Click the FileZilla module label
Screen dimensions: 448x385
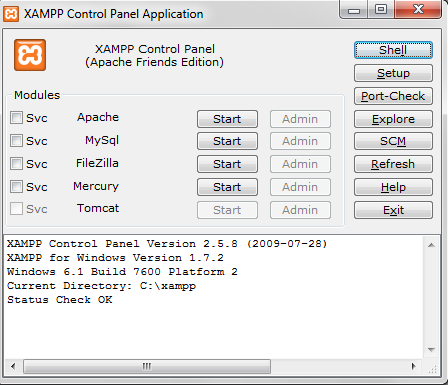97,163
